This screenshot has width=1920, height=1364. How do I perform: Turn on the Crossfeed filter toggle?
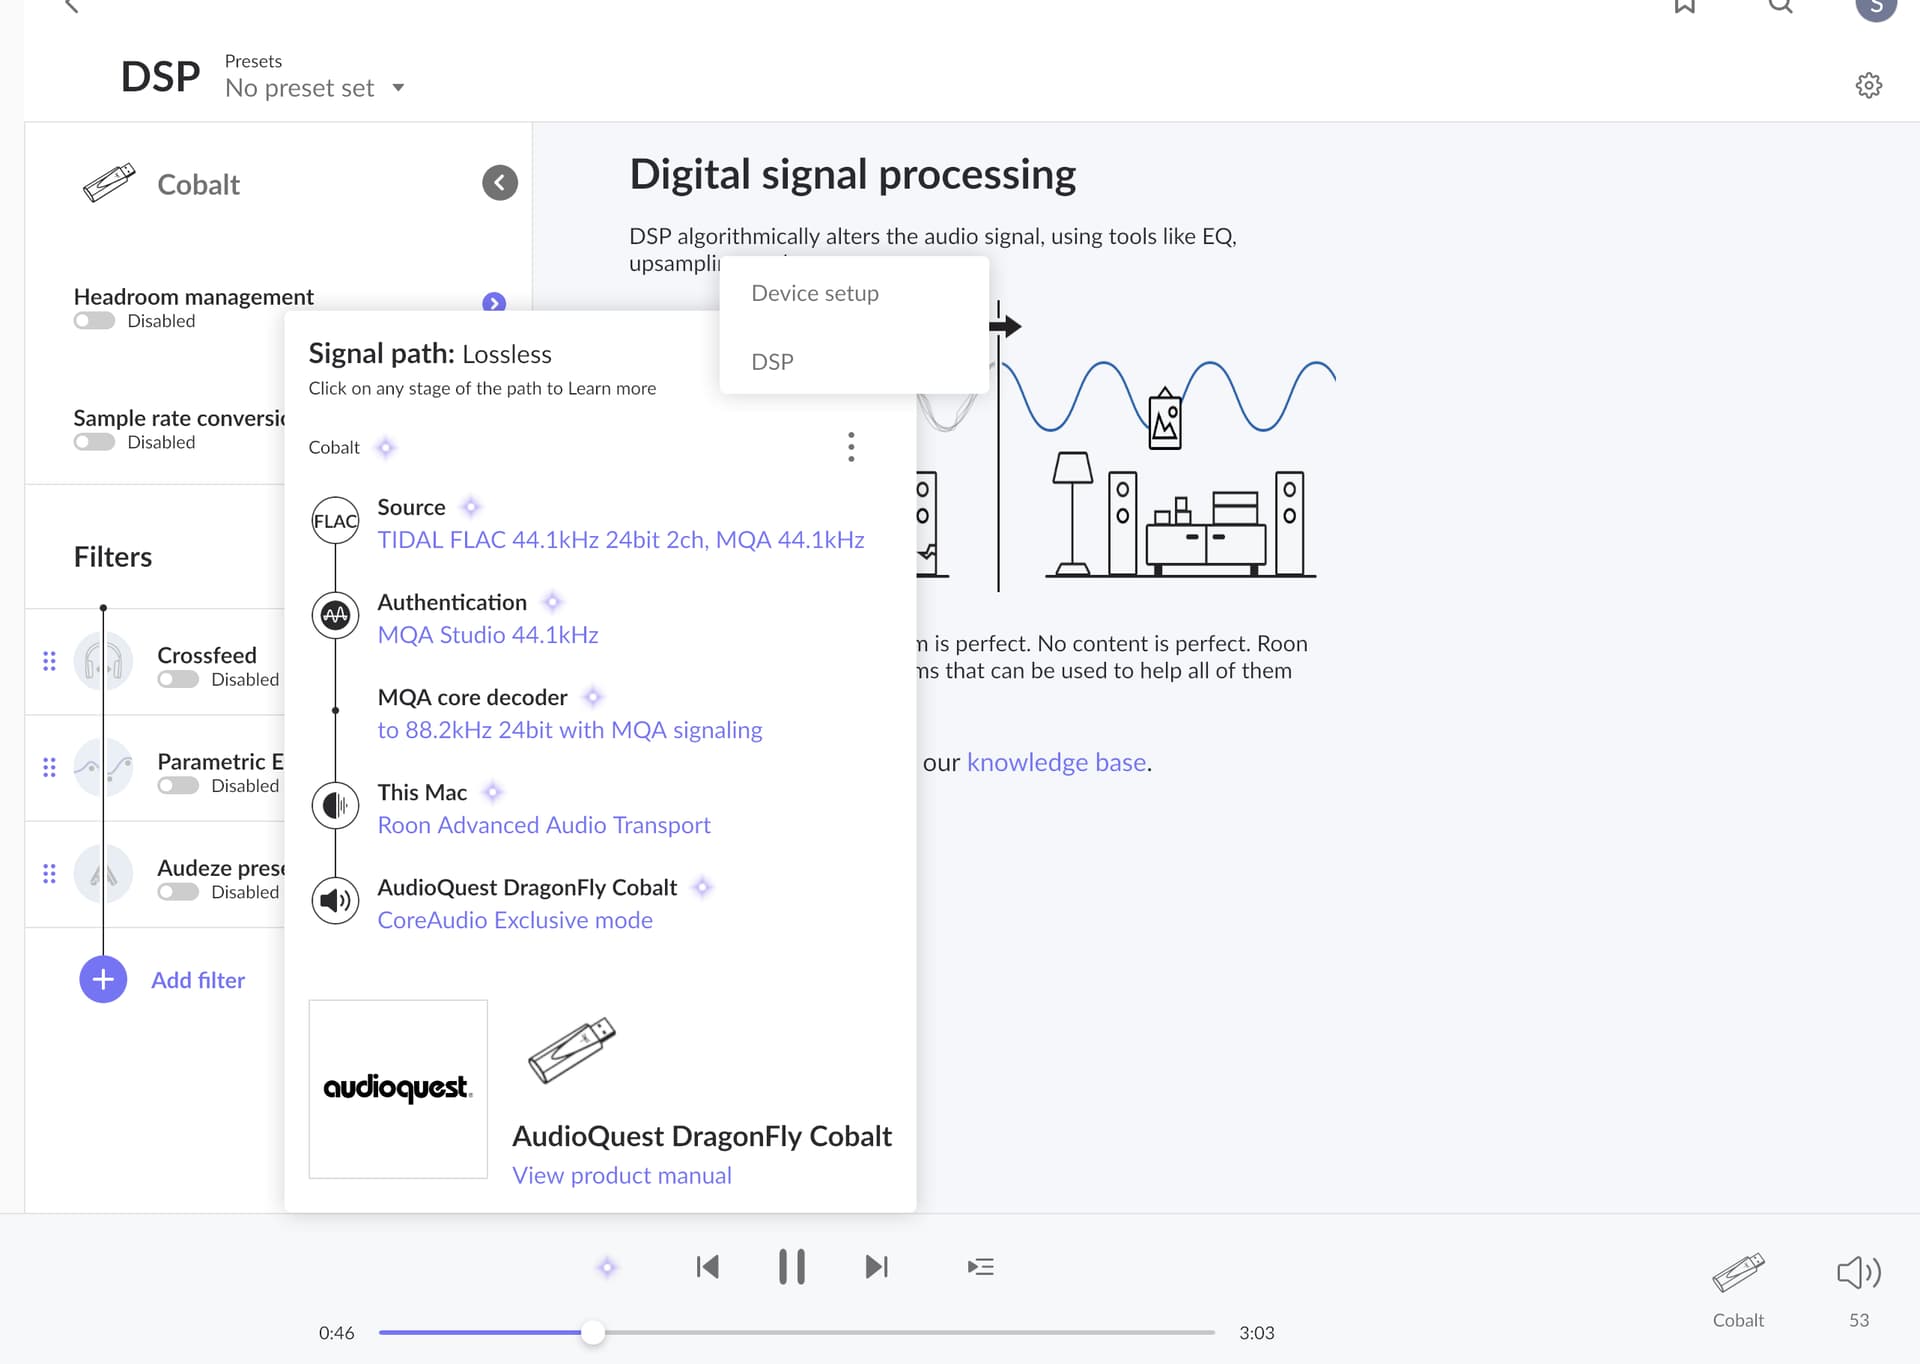click(178, 680)
